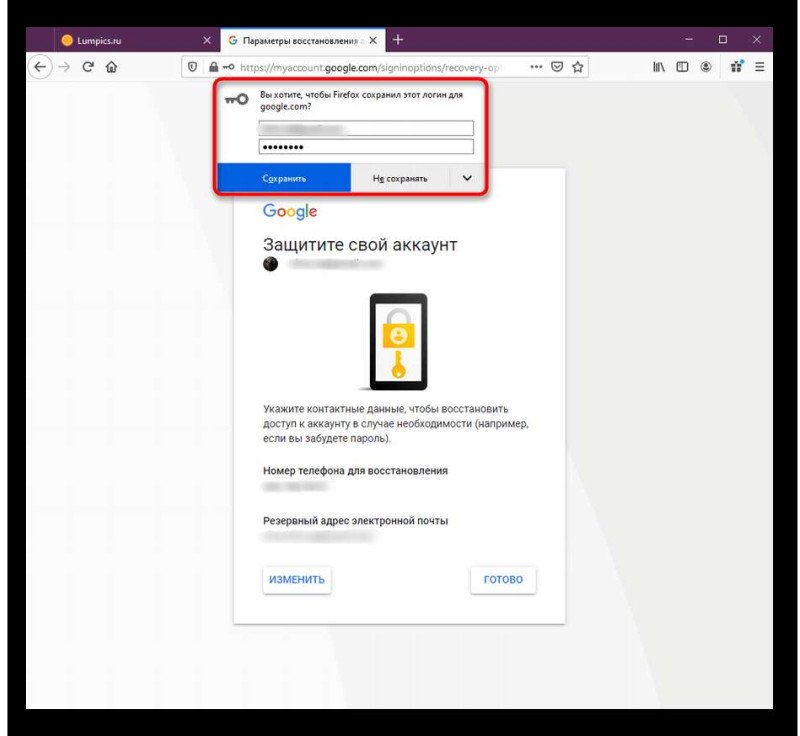
Task: Open a new tab with plus
Action: point(398,40)
